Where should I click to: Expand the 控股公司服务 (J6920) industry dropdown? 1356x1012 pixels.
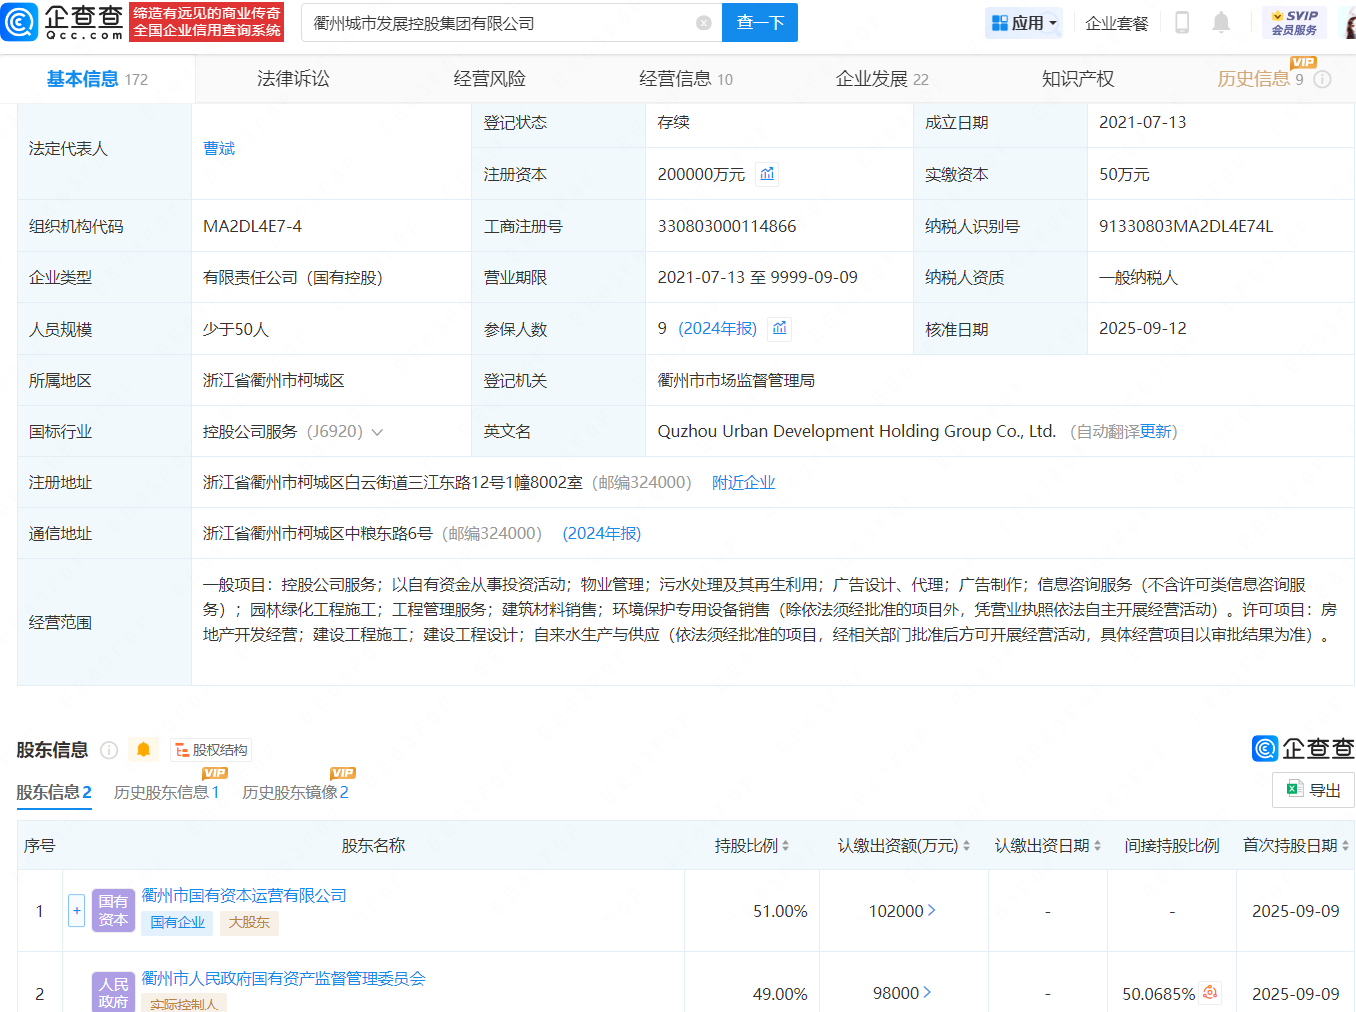tap(377, 432)
